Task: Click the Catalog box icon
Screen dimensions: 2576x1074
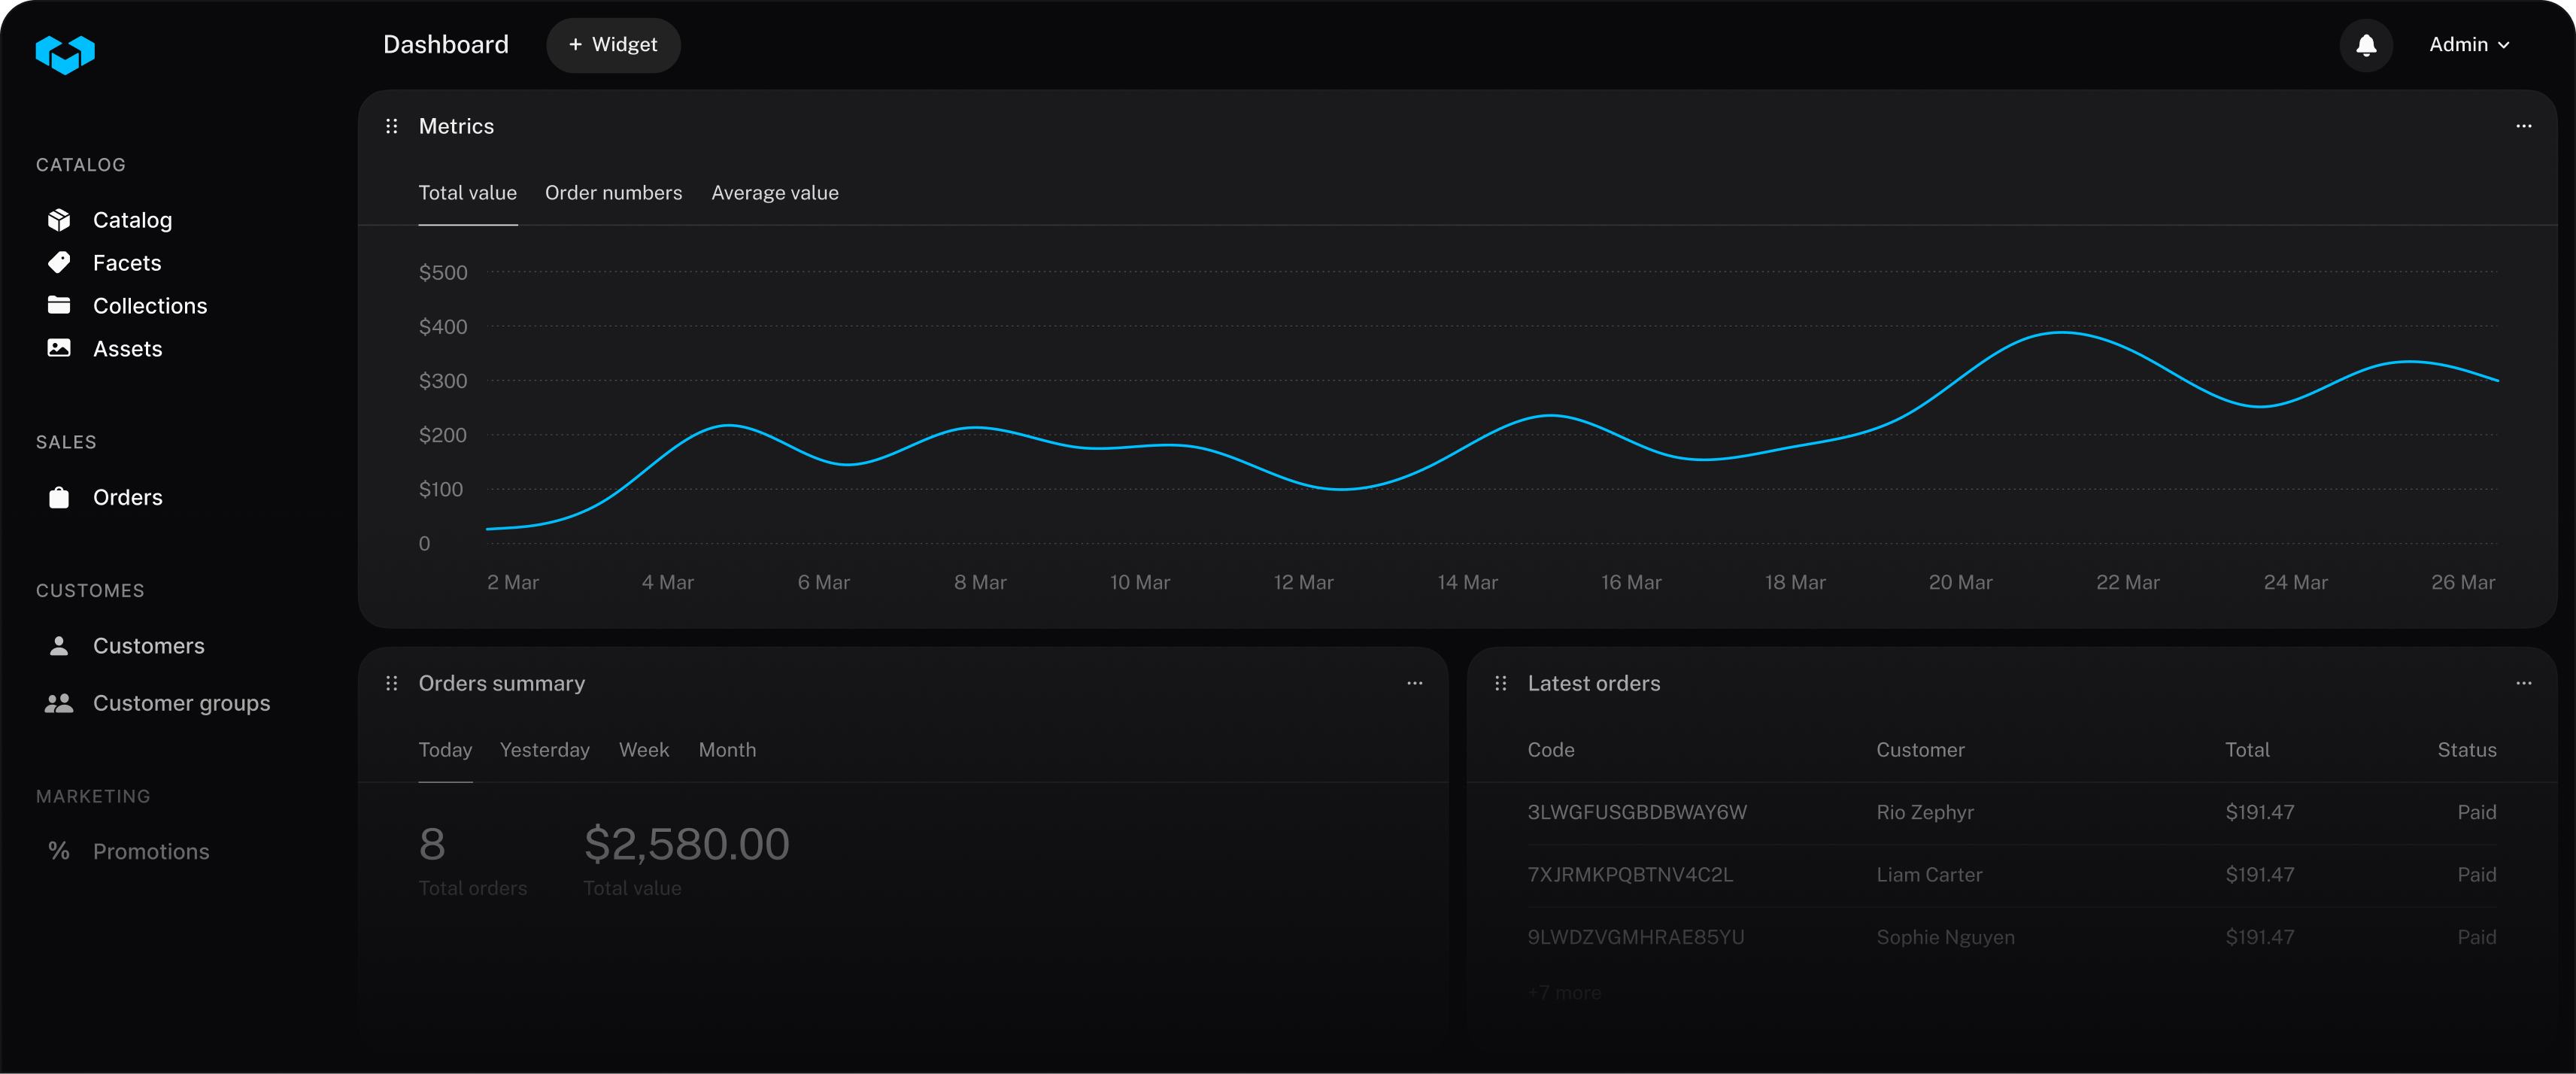Action: [59, 220]
